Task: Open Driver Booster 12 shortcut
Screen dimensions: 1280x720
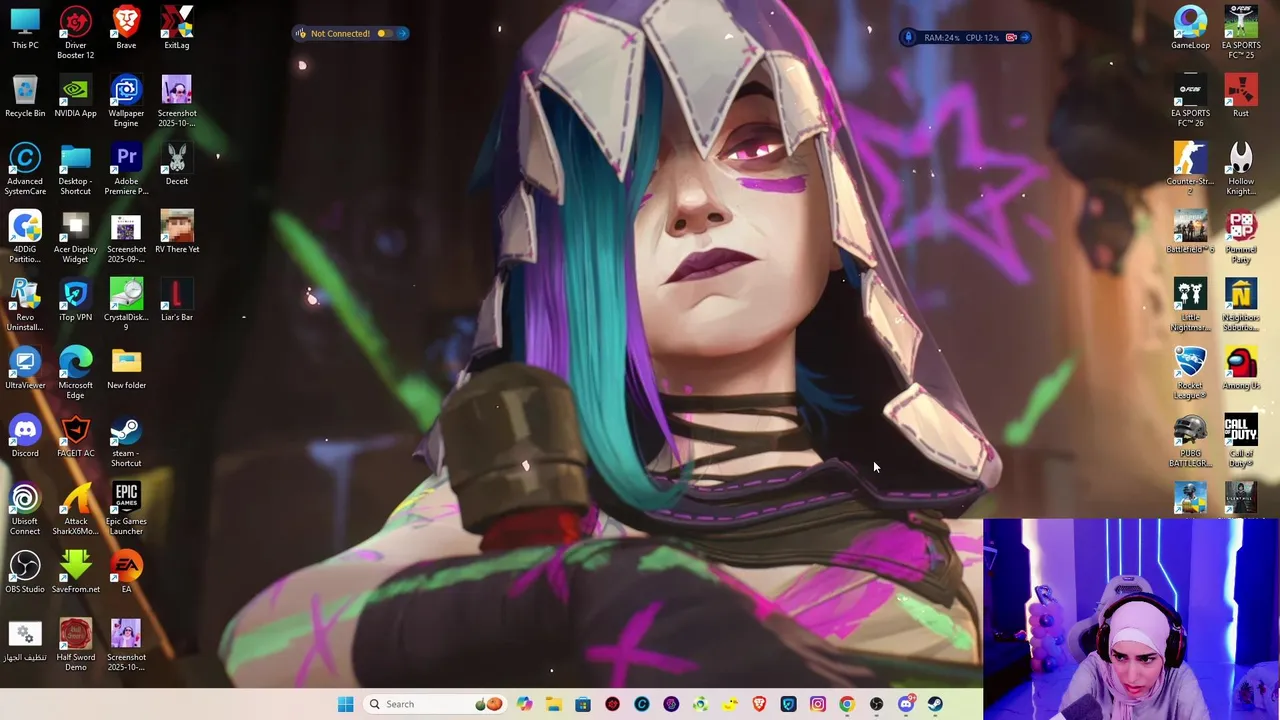Action: [x=75, y=32]
